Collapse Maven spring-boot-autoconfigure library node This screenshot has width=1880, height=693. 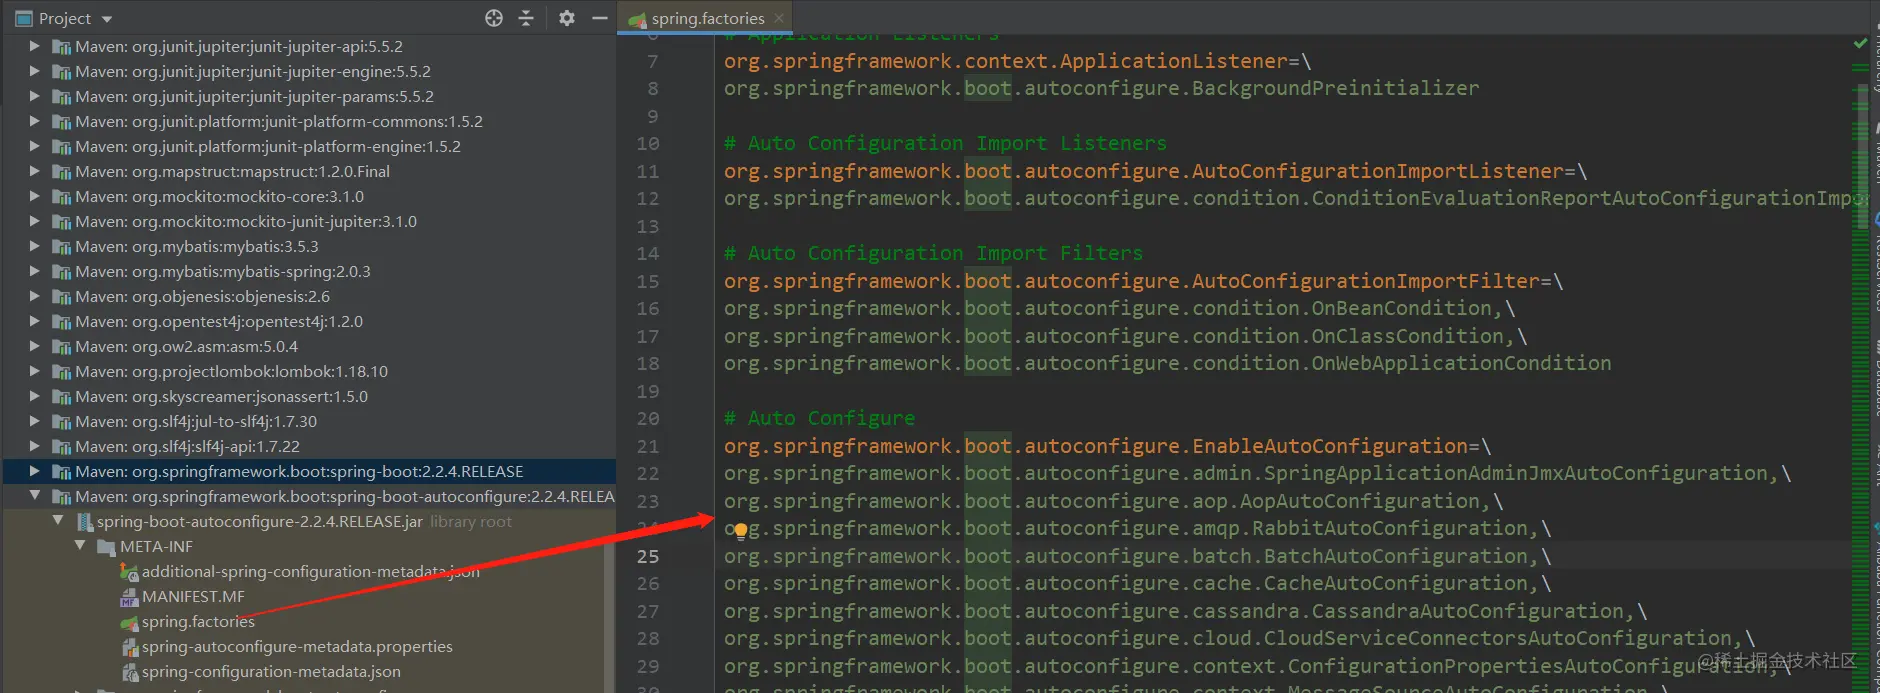coord(35,496)
